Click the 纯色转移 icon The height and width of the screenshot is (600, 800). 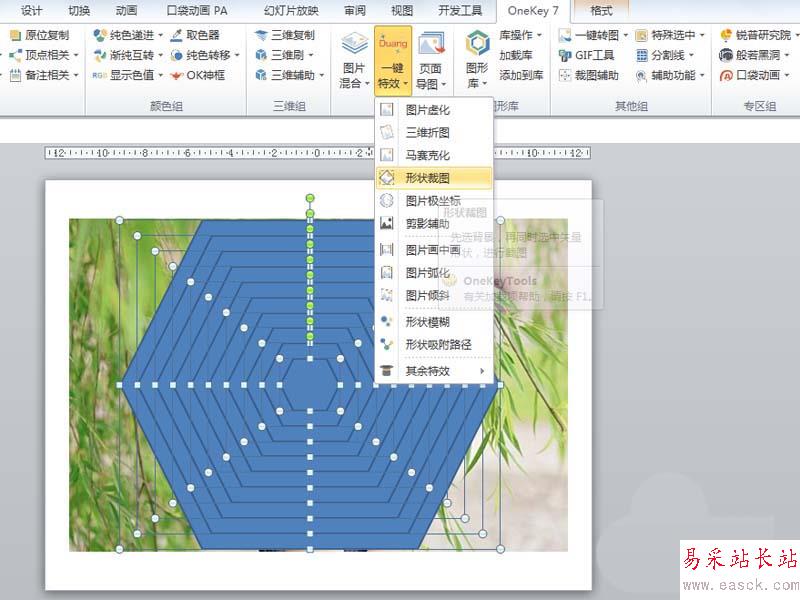177,55
